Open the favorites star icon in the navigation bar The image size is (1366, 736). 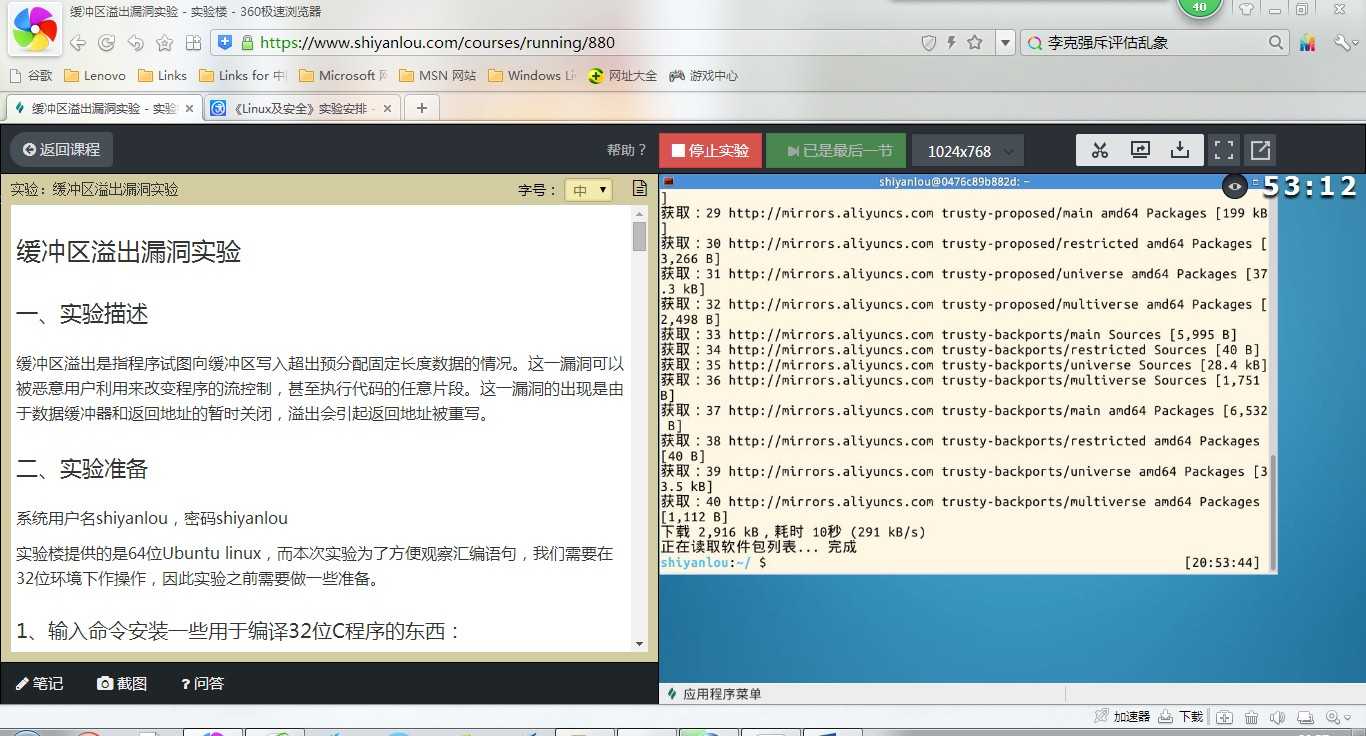tap(165, 43)
